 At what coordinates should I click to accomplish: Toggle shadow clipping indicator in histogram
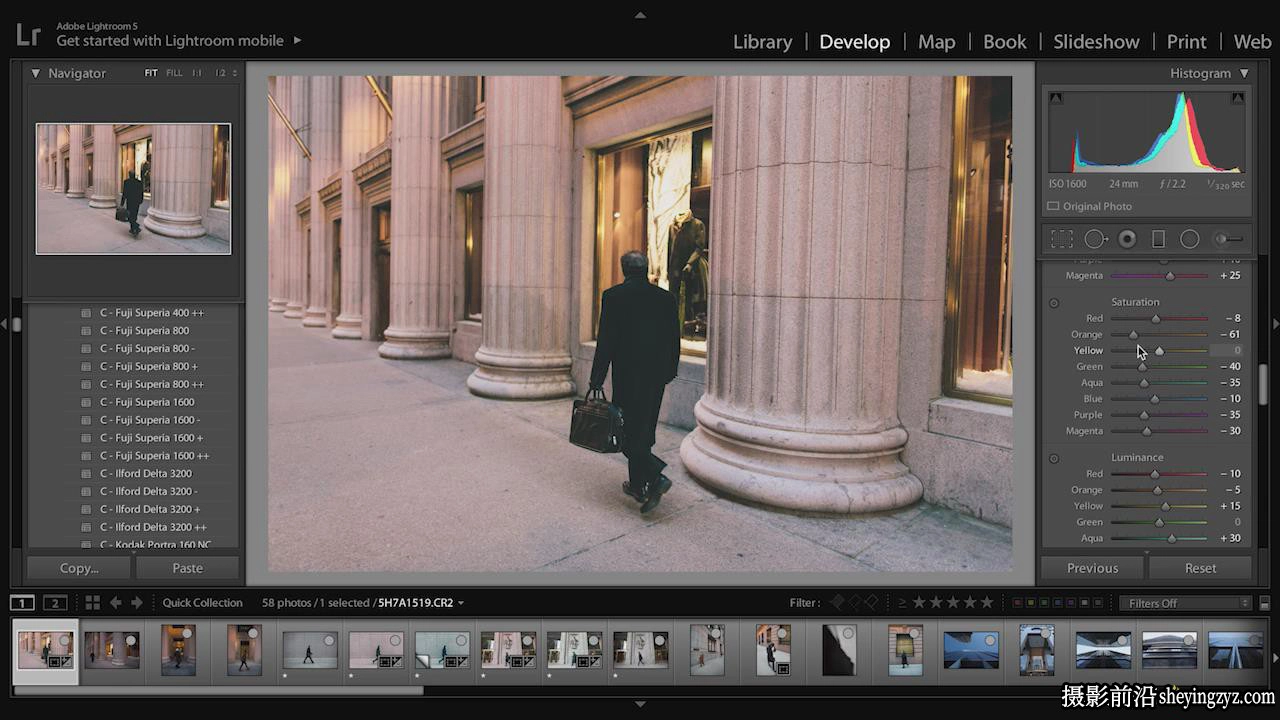click(x=1056, y=98)
